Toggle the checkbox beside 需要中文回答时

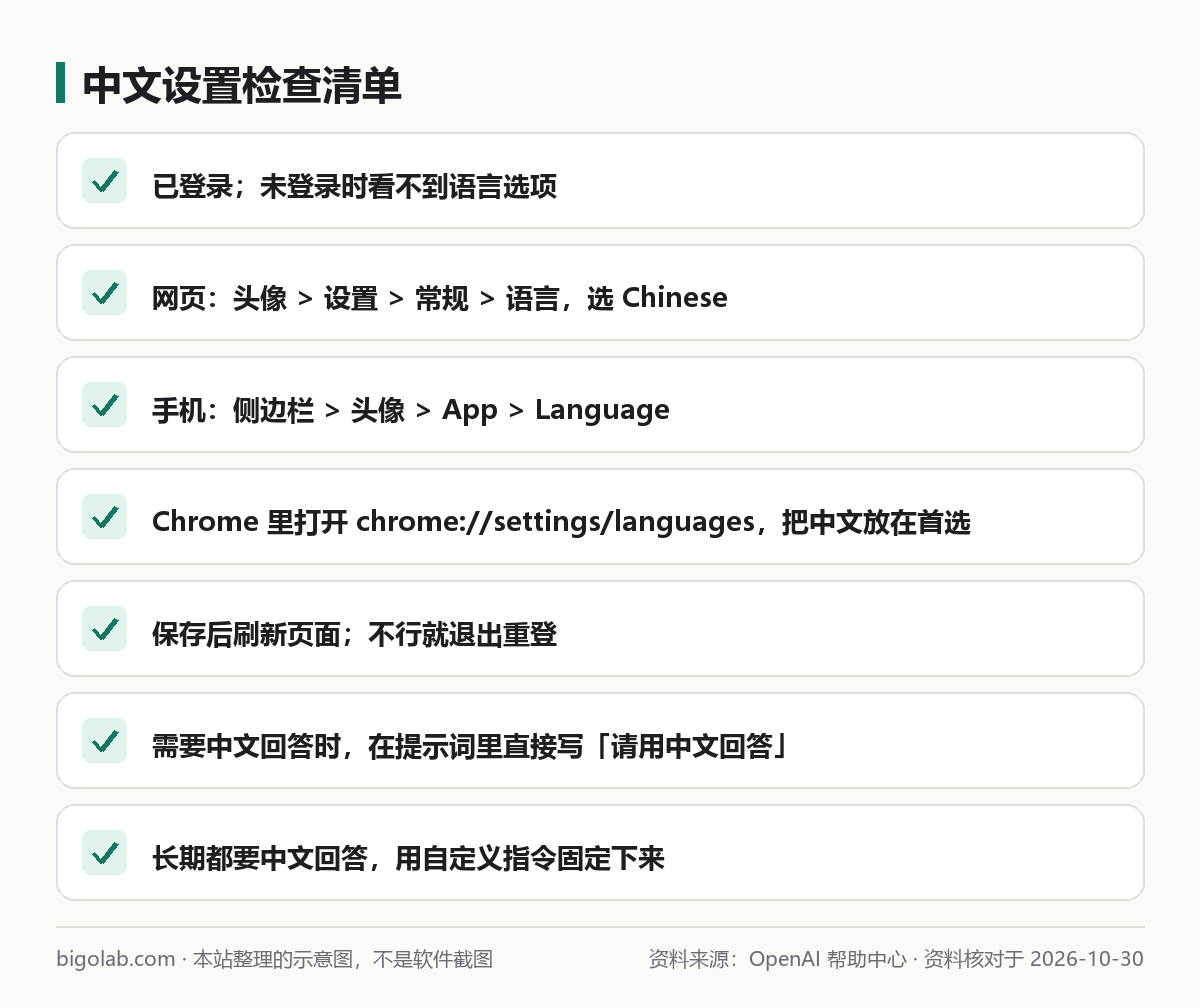click(104, 741)
